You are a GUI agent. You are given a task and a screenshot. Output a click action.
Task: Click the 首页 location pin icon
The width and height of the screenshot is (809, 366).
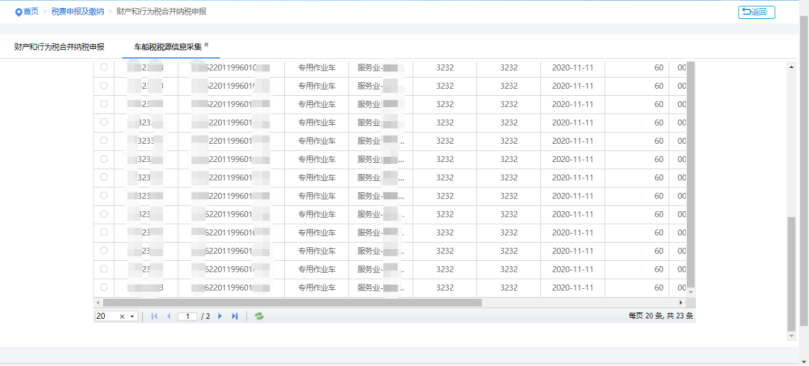coord(19,12)
